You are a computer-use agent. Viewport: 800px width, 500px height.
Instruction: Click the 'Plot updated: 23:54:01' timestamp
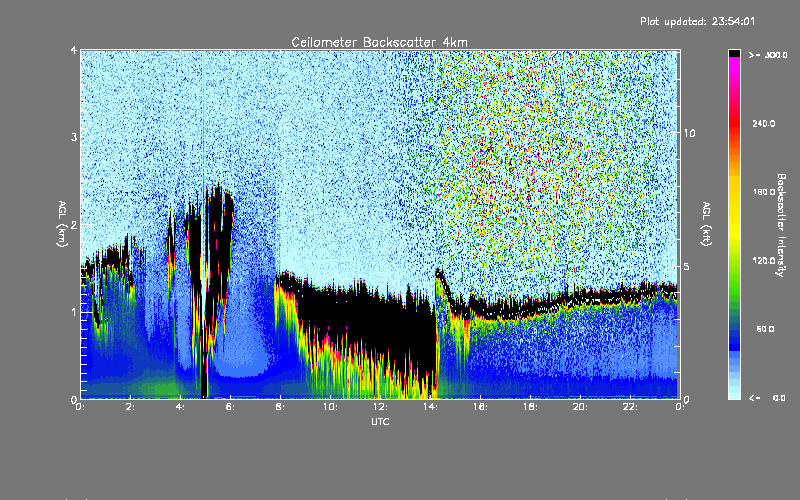pyautogui.click(x=697, y=21)
